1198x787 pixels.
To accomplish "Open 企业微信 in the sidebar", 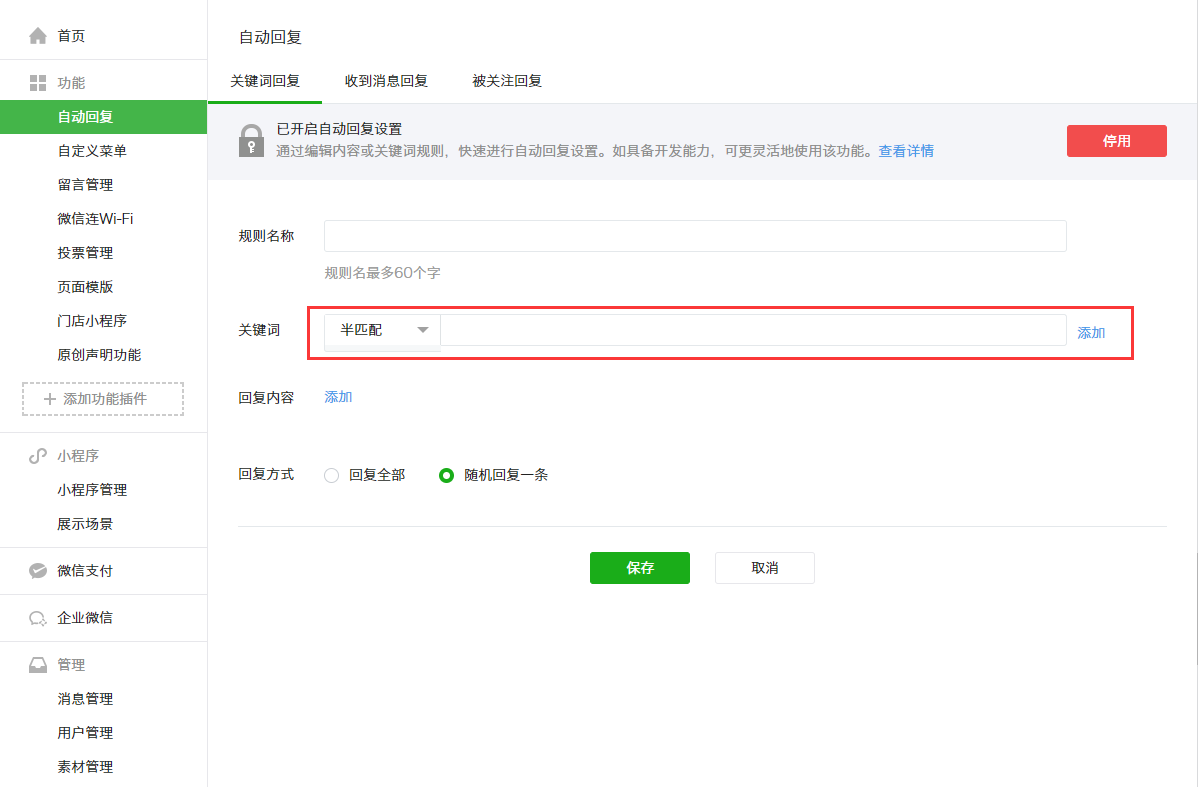I will (x=85, y=618).
